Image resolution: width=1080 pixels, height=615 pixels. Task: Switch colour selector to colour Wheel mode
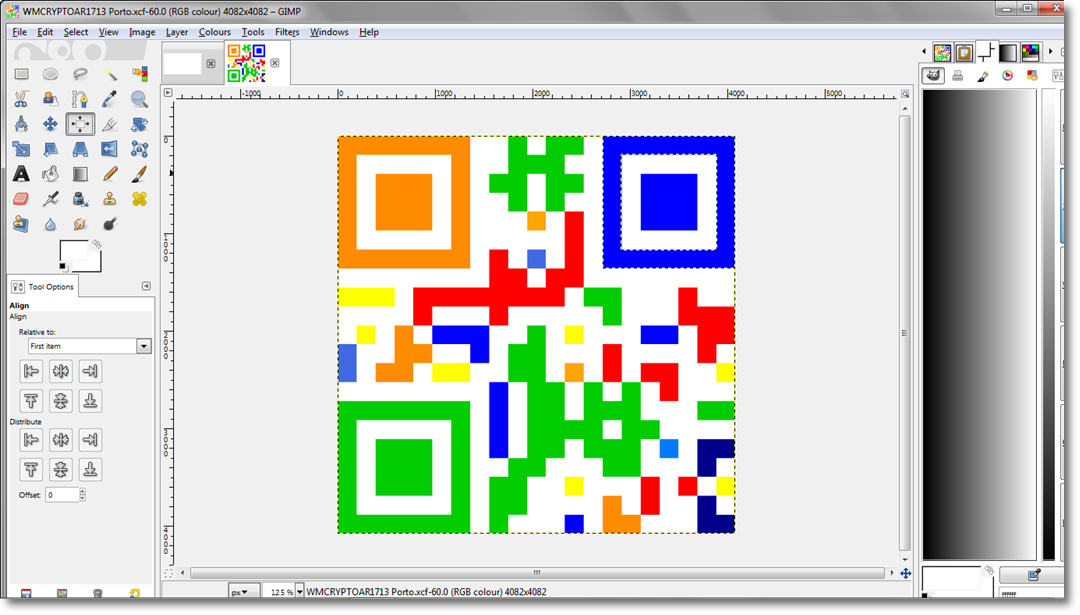tap(1008, 76)
